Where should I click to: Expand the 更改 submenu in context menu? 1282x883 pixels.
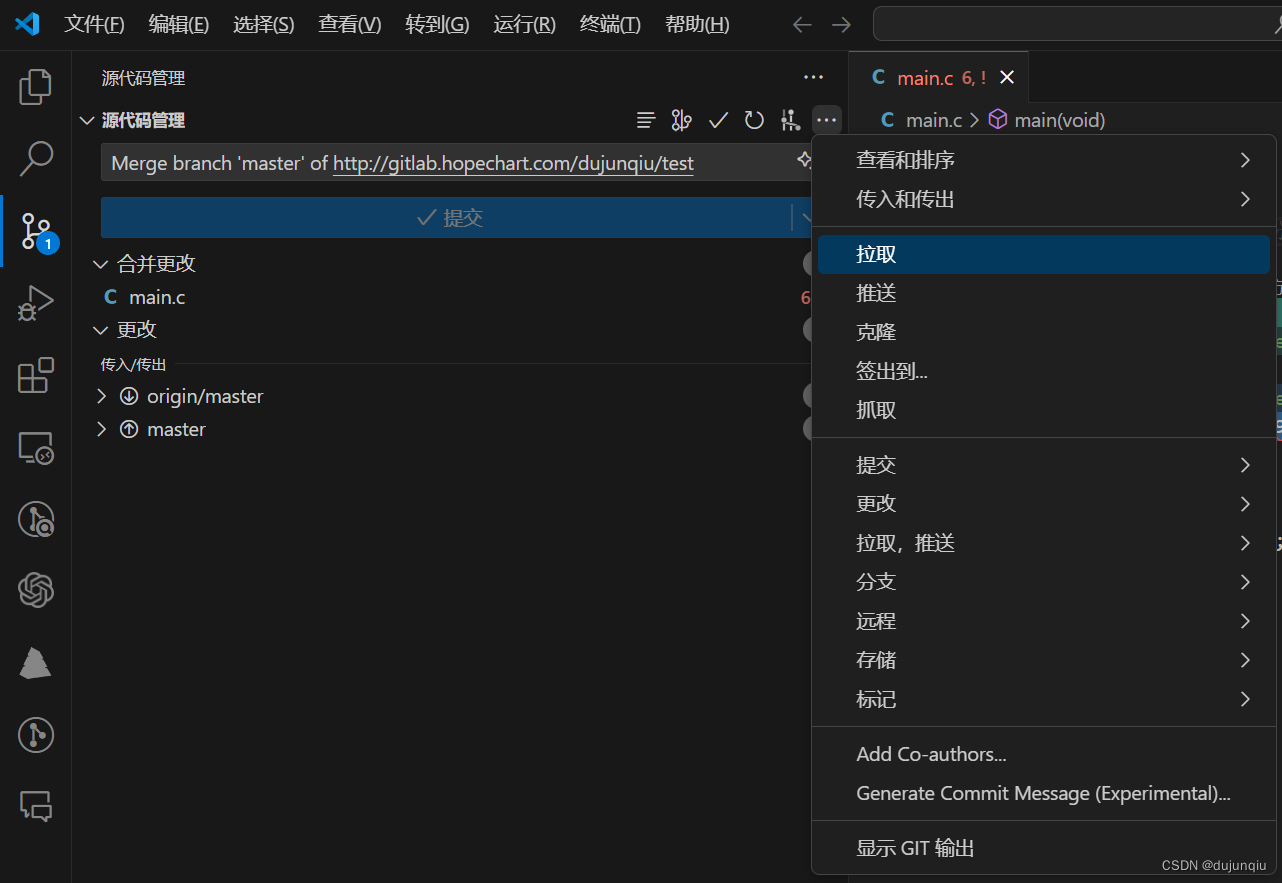tap(1044, 504)
